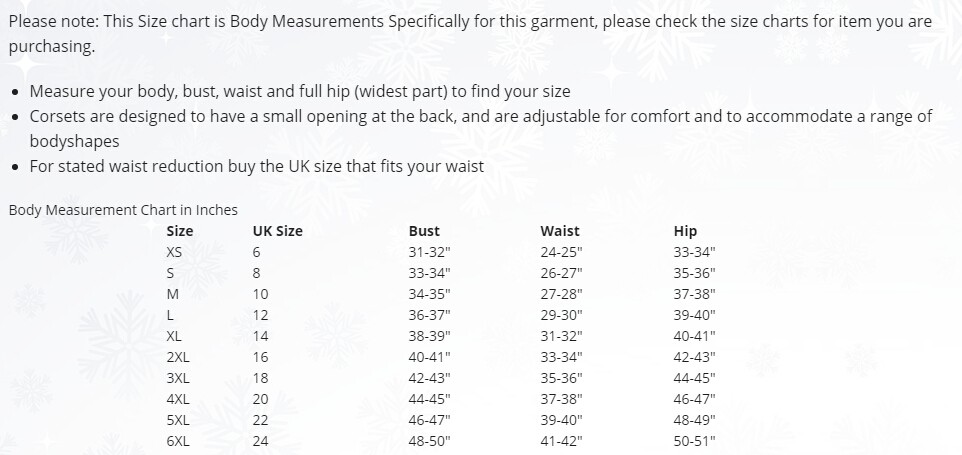
Task: Click UK size 24 cell
Action: point(261,441)
